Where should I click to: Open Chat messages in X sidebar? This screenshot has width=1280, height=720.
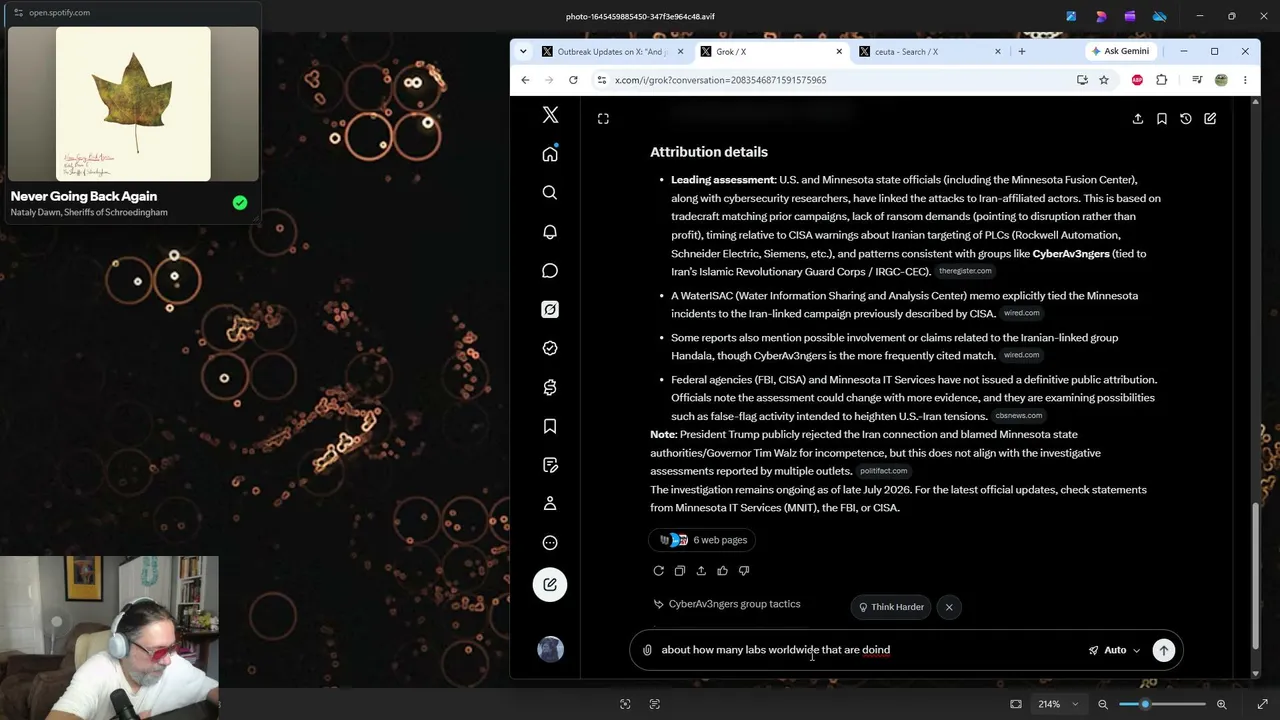click(550, 271)
